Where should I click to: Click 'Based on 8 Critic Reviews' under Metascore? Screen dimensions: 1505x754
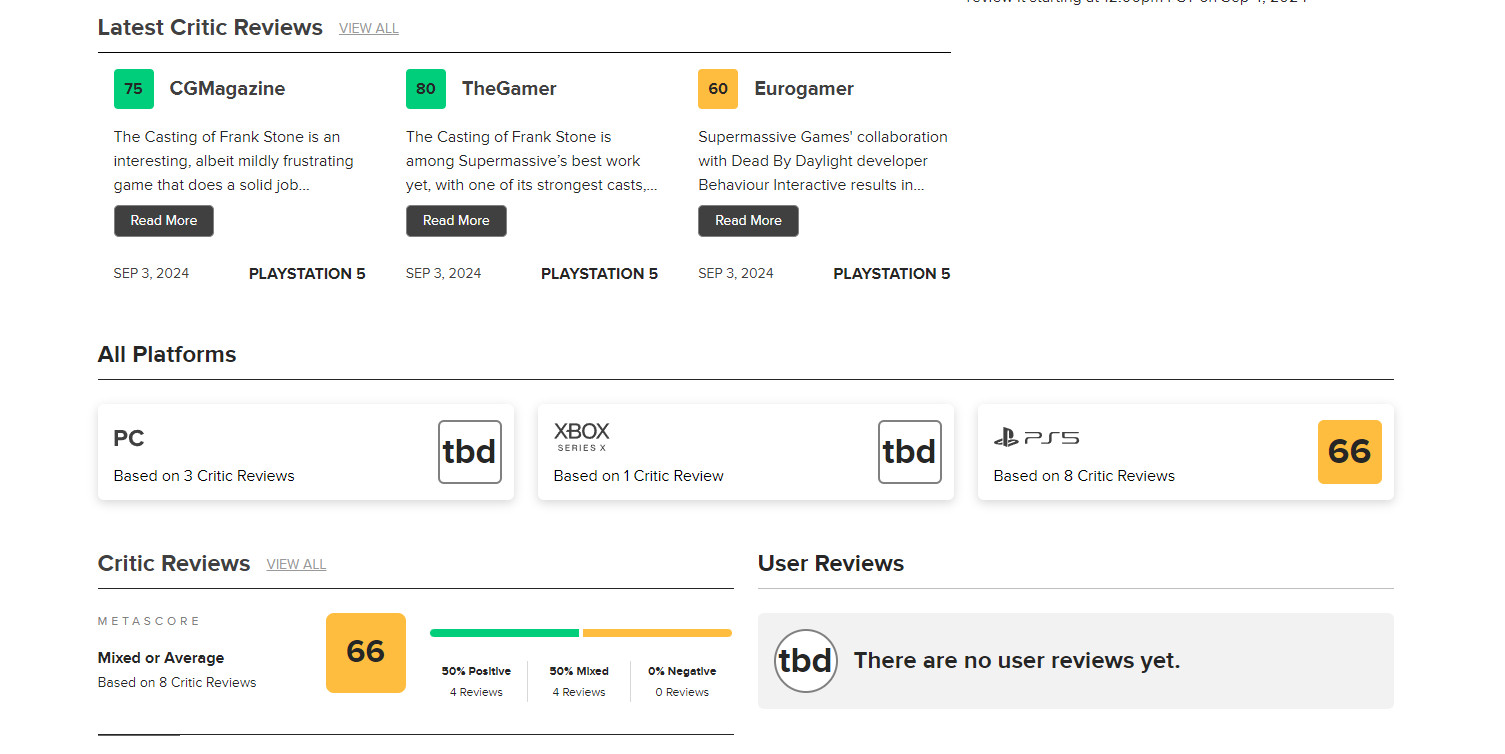[177, 683]
